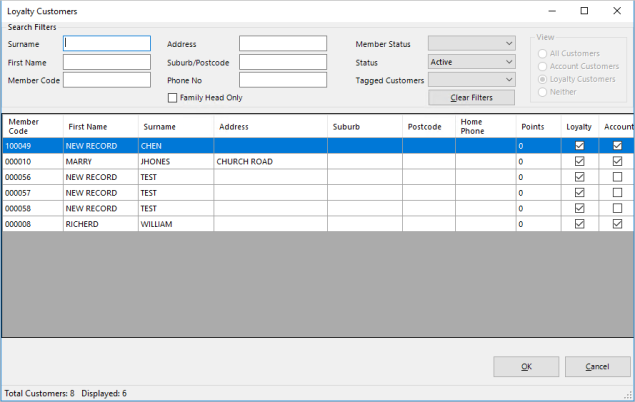
Task: Click the Cancel button
Action: (597, 367)
